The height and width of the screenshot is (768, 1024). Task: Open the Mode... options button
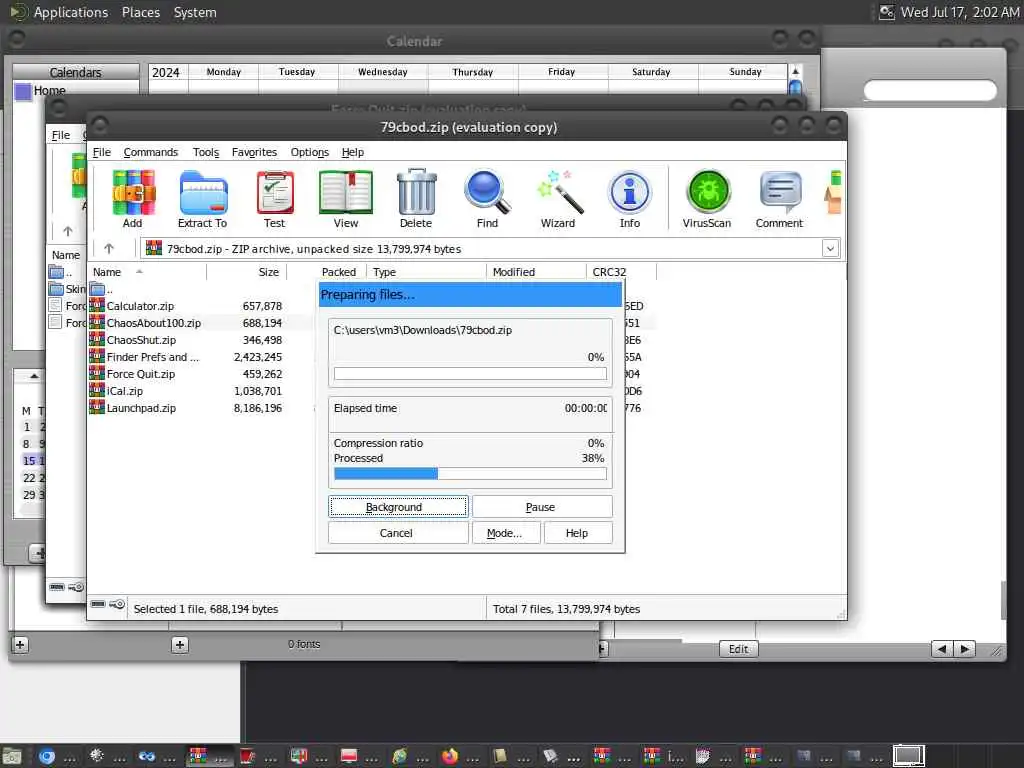pyautogui.click(x=504, y=533)
